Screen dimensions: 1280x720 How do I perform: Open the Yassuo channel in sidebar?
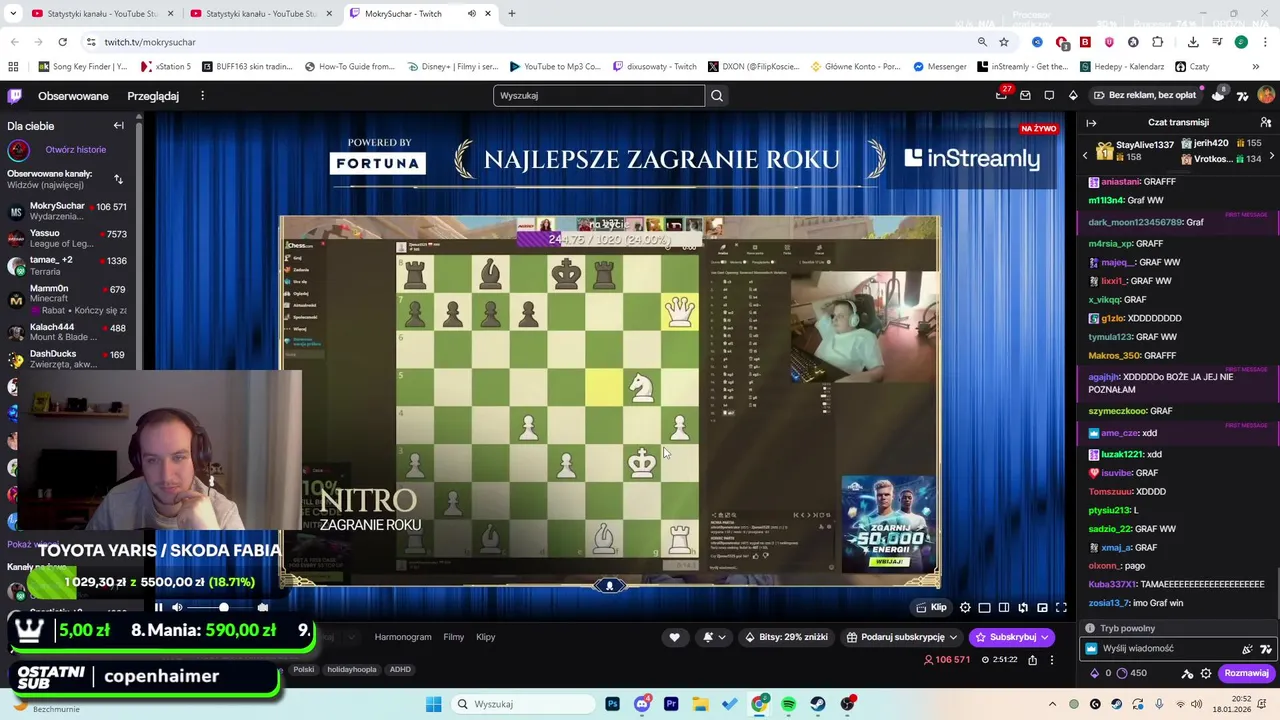68,238
